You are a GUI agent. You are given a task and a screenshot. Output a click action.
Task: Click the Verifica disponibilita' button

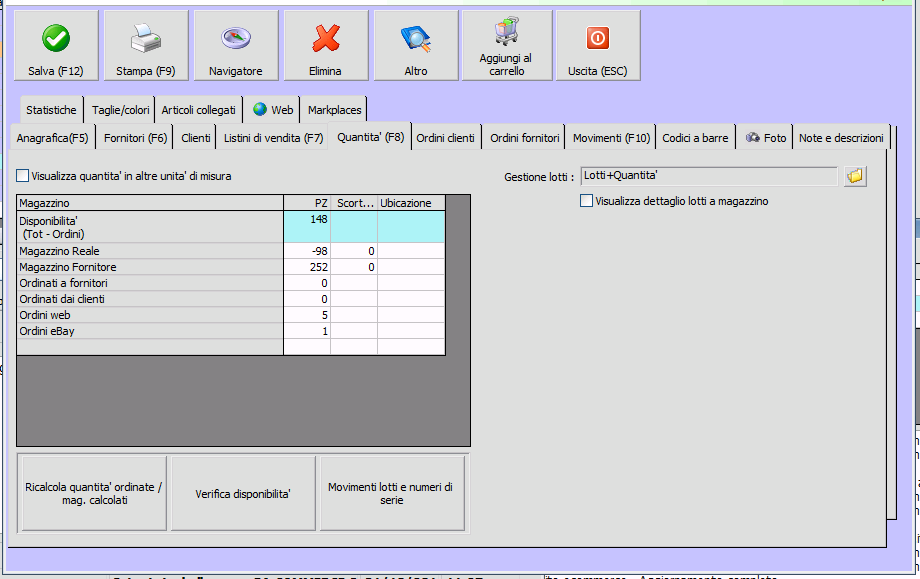pyautogui.click(x=243, y=493)
